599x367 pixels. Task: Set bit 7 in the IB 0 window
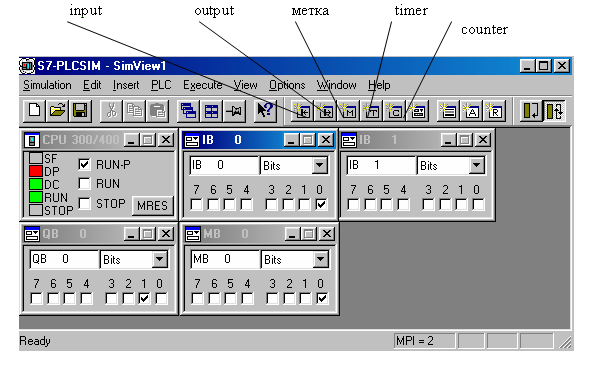(196, 204)
